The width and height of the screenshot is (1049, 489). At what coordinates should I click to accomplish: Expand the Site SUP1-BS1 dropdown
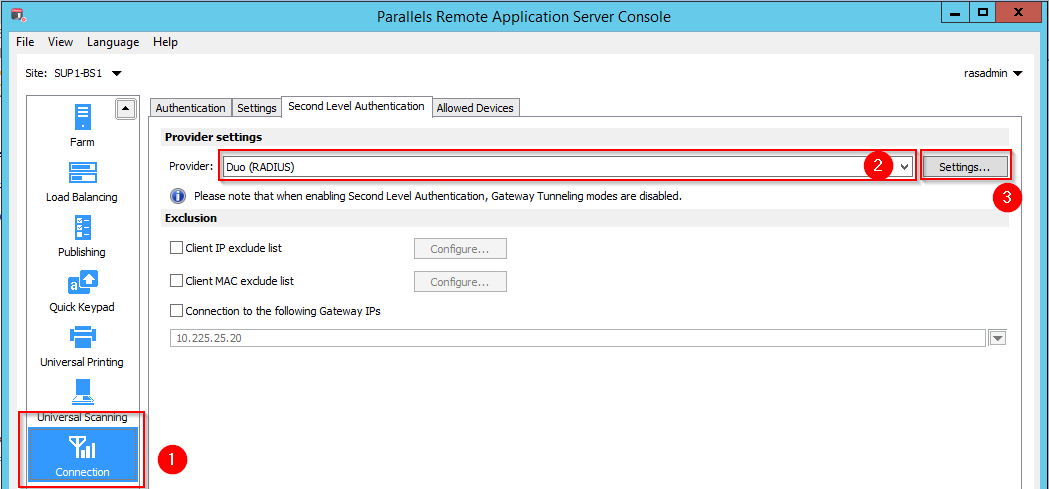(116, 74)
